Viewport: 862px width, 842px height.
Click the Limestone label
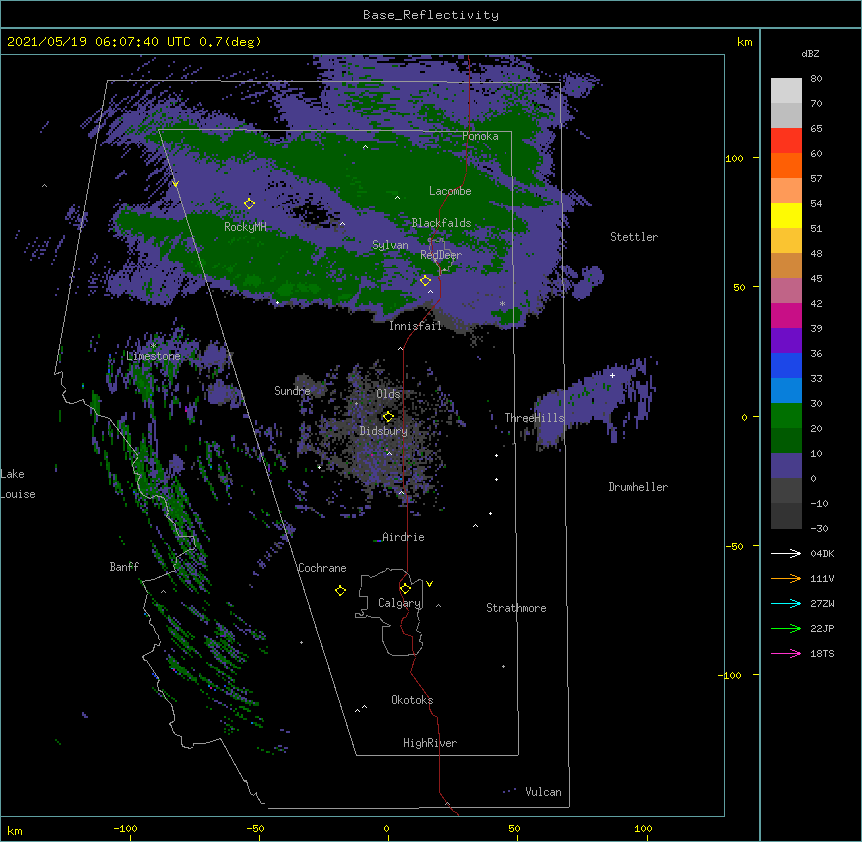click(x=153, y=356)
